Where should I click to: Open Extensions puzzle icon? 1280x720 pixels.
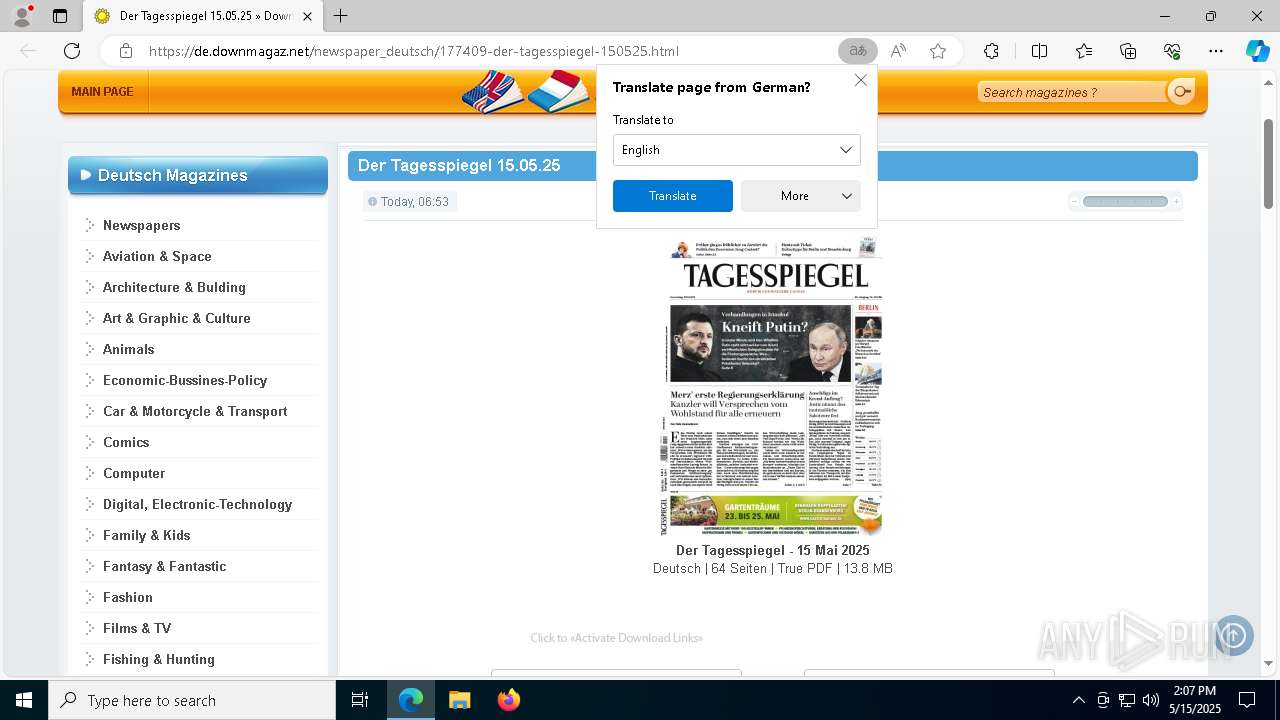click(x=991, y=51)
